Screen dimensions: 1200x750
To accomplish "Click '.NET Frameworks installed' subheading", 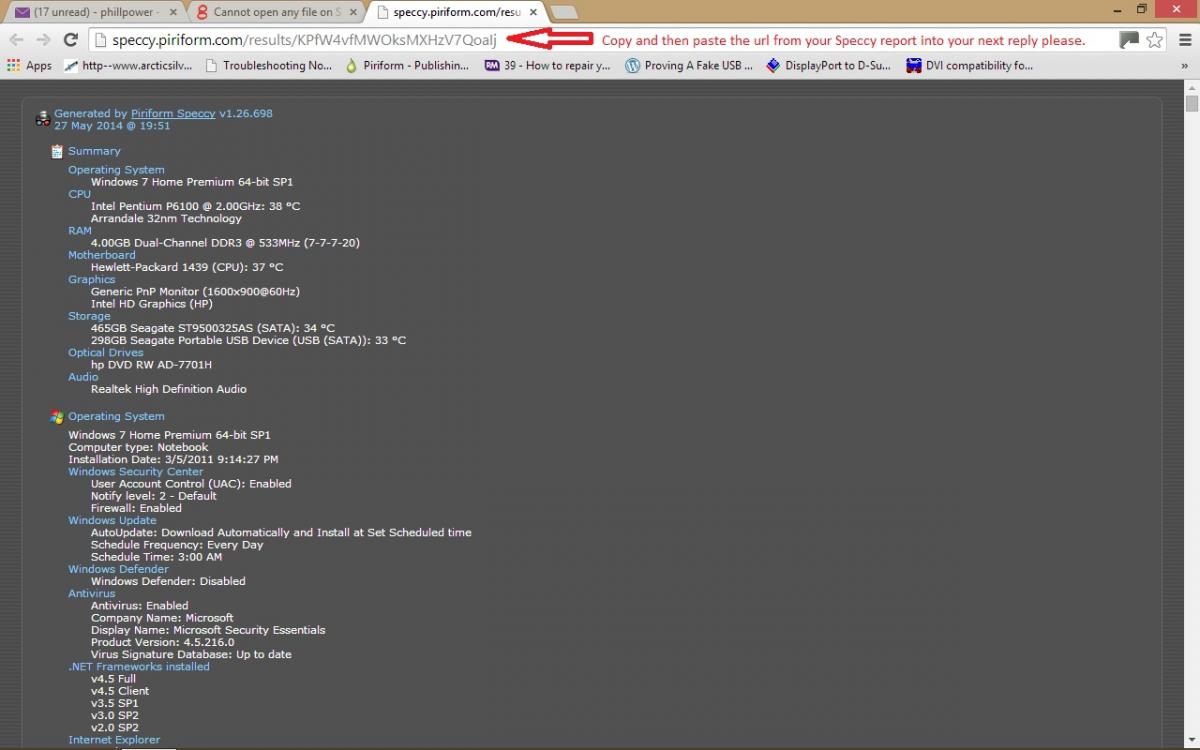I will click(x=139, y=666).
